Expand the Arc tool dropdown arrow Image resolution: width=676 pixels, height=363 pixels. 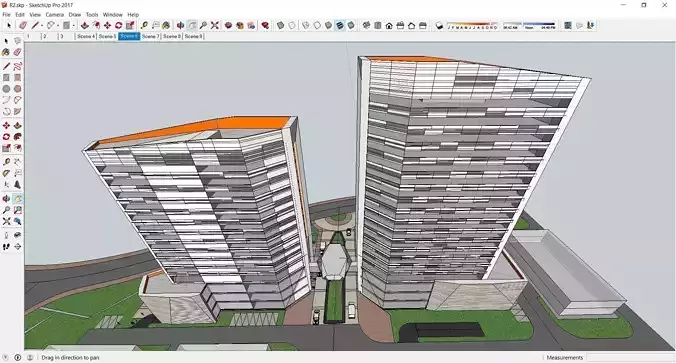click(57, 25)
